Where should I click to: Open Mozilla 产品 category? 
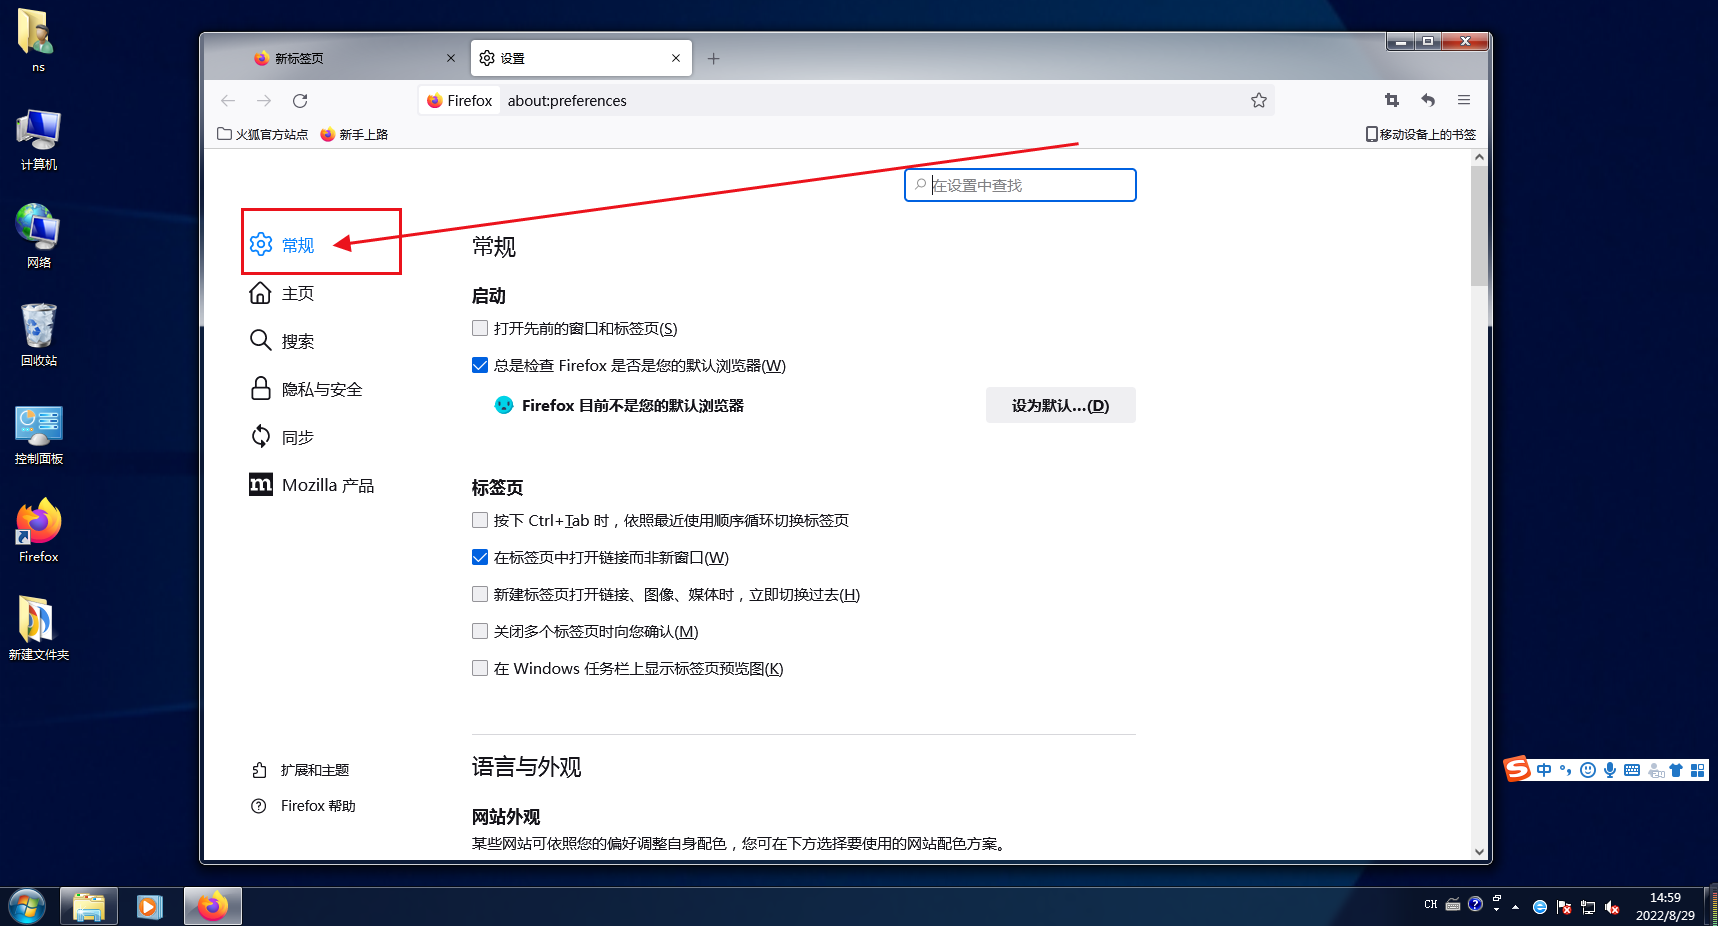(x=311, y=485)
